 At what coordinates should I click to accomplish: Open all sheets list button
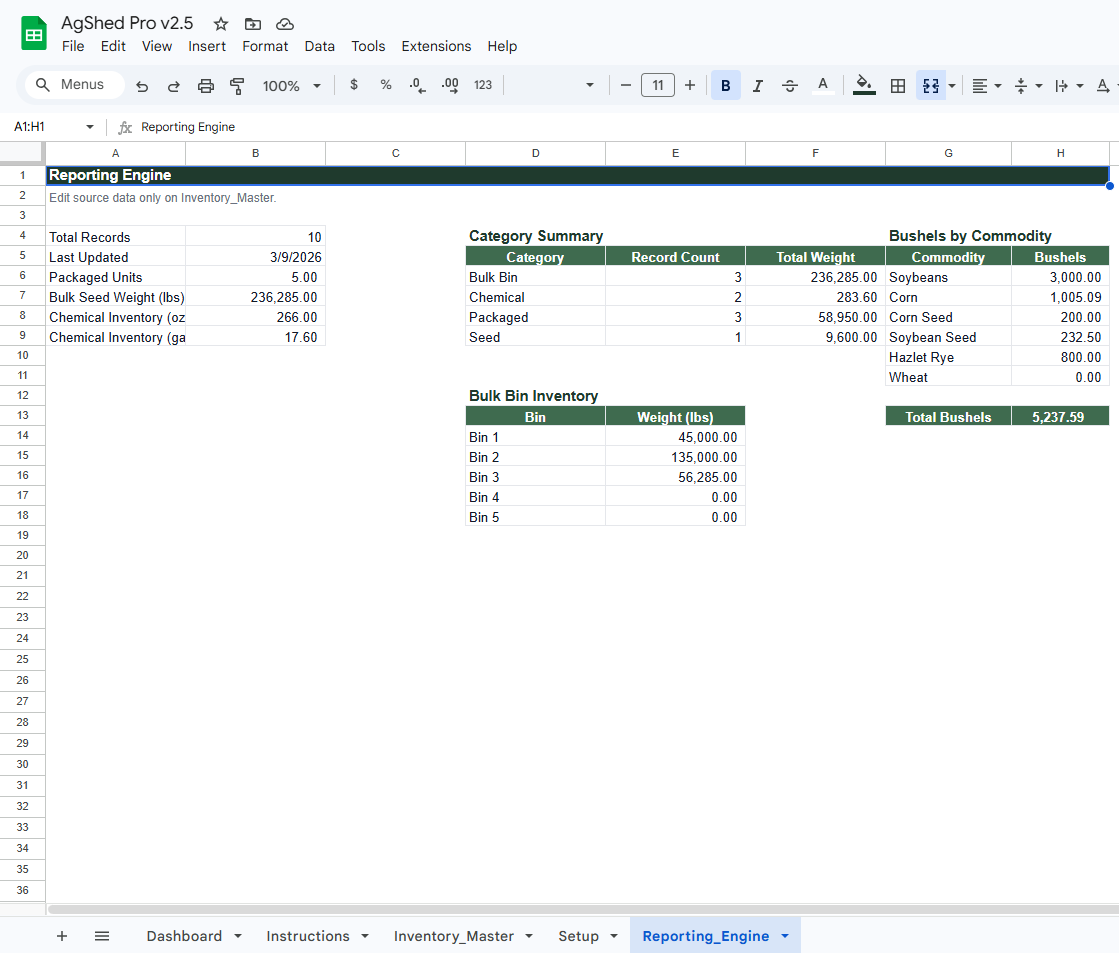(102, 936)
